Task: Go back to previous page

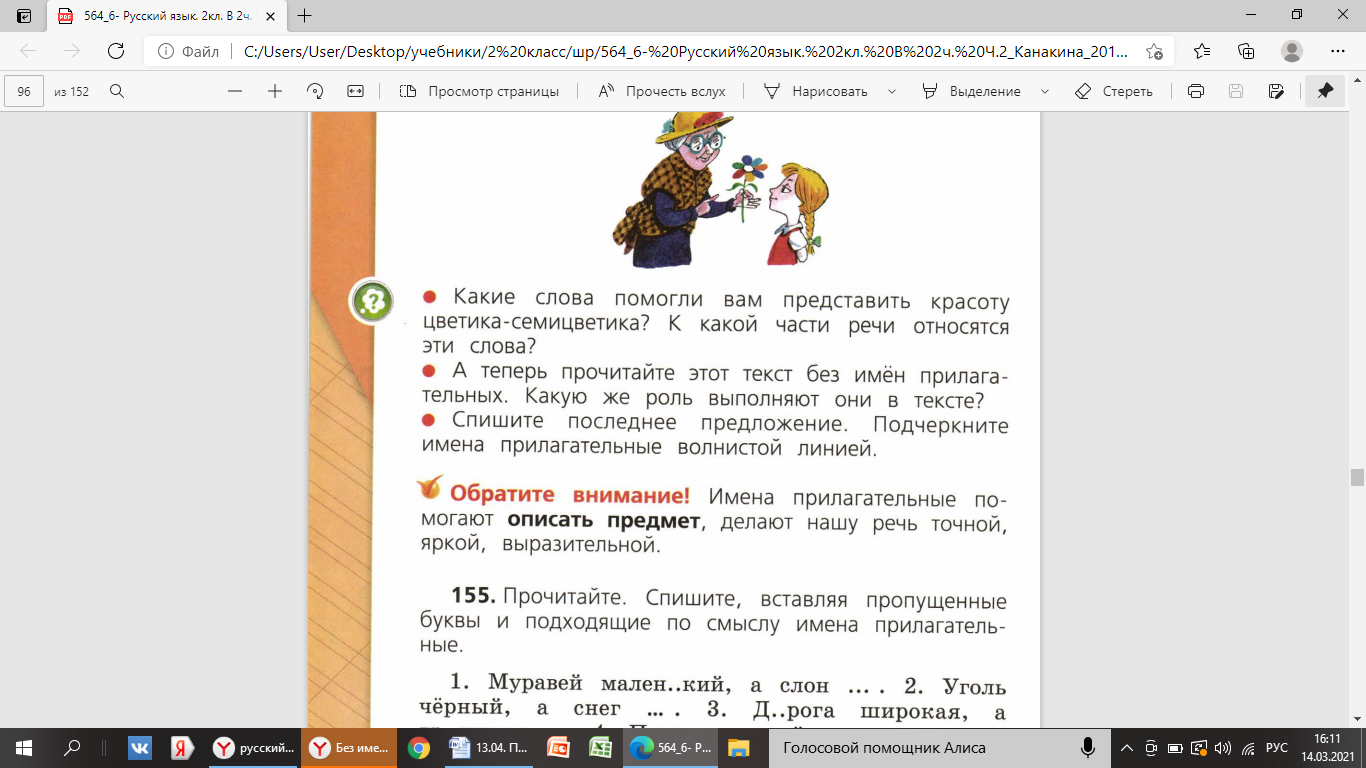Action: (29, 51)
